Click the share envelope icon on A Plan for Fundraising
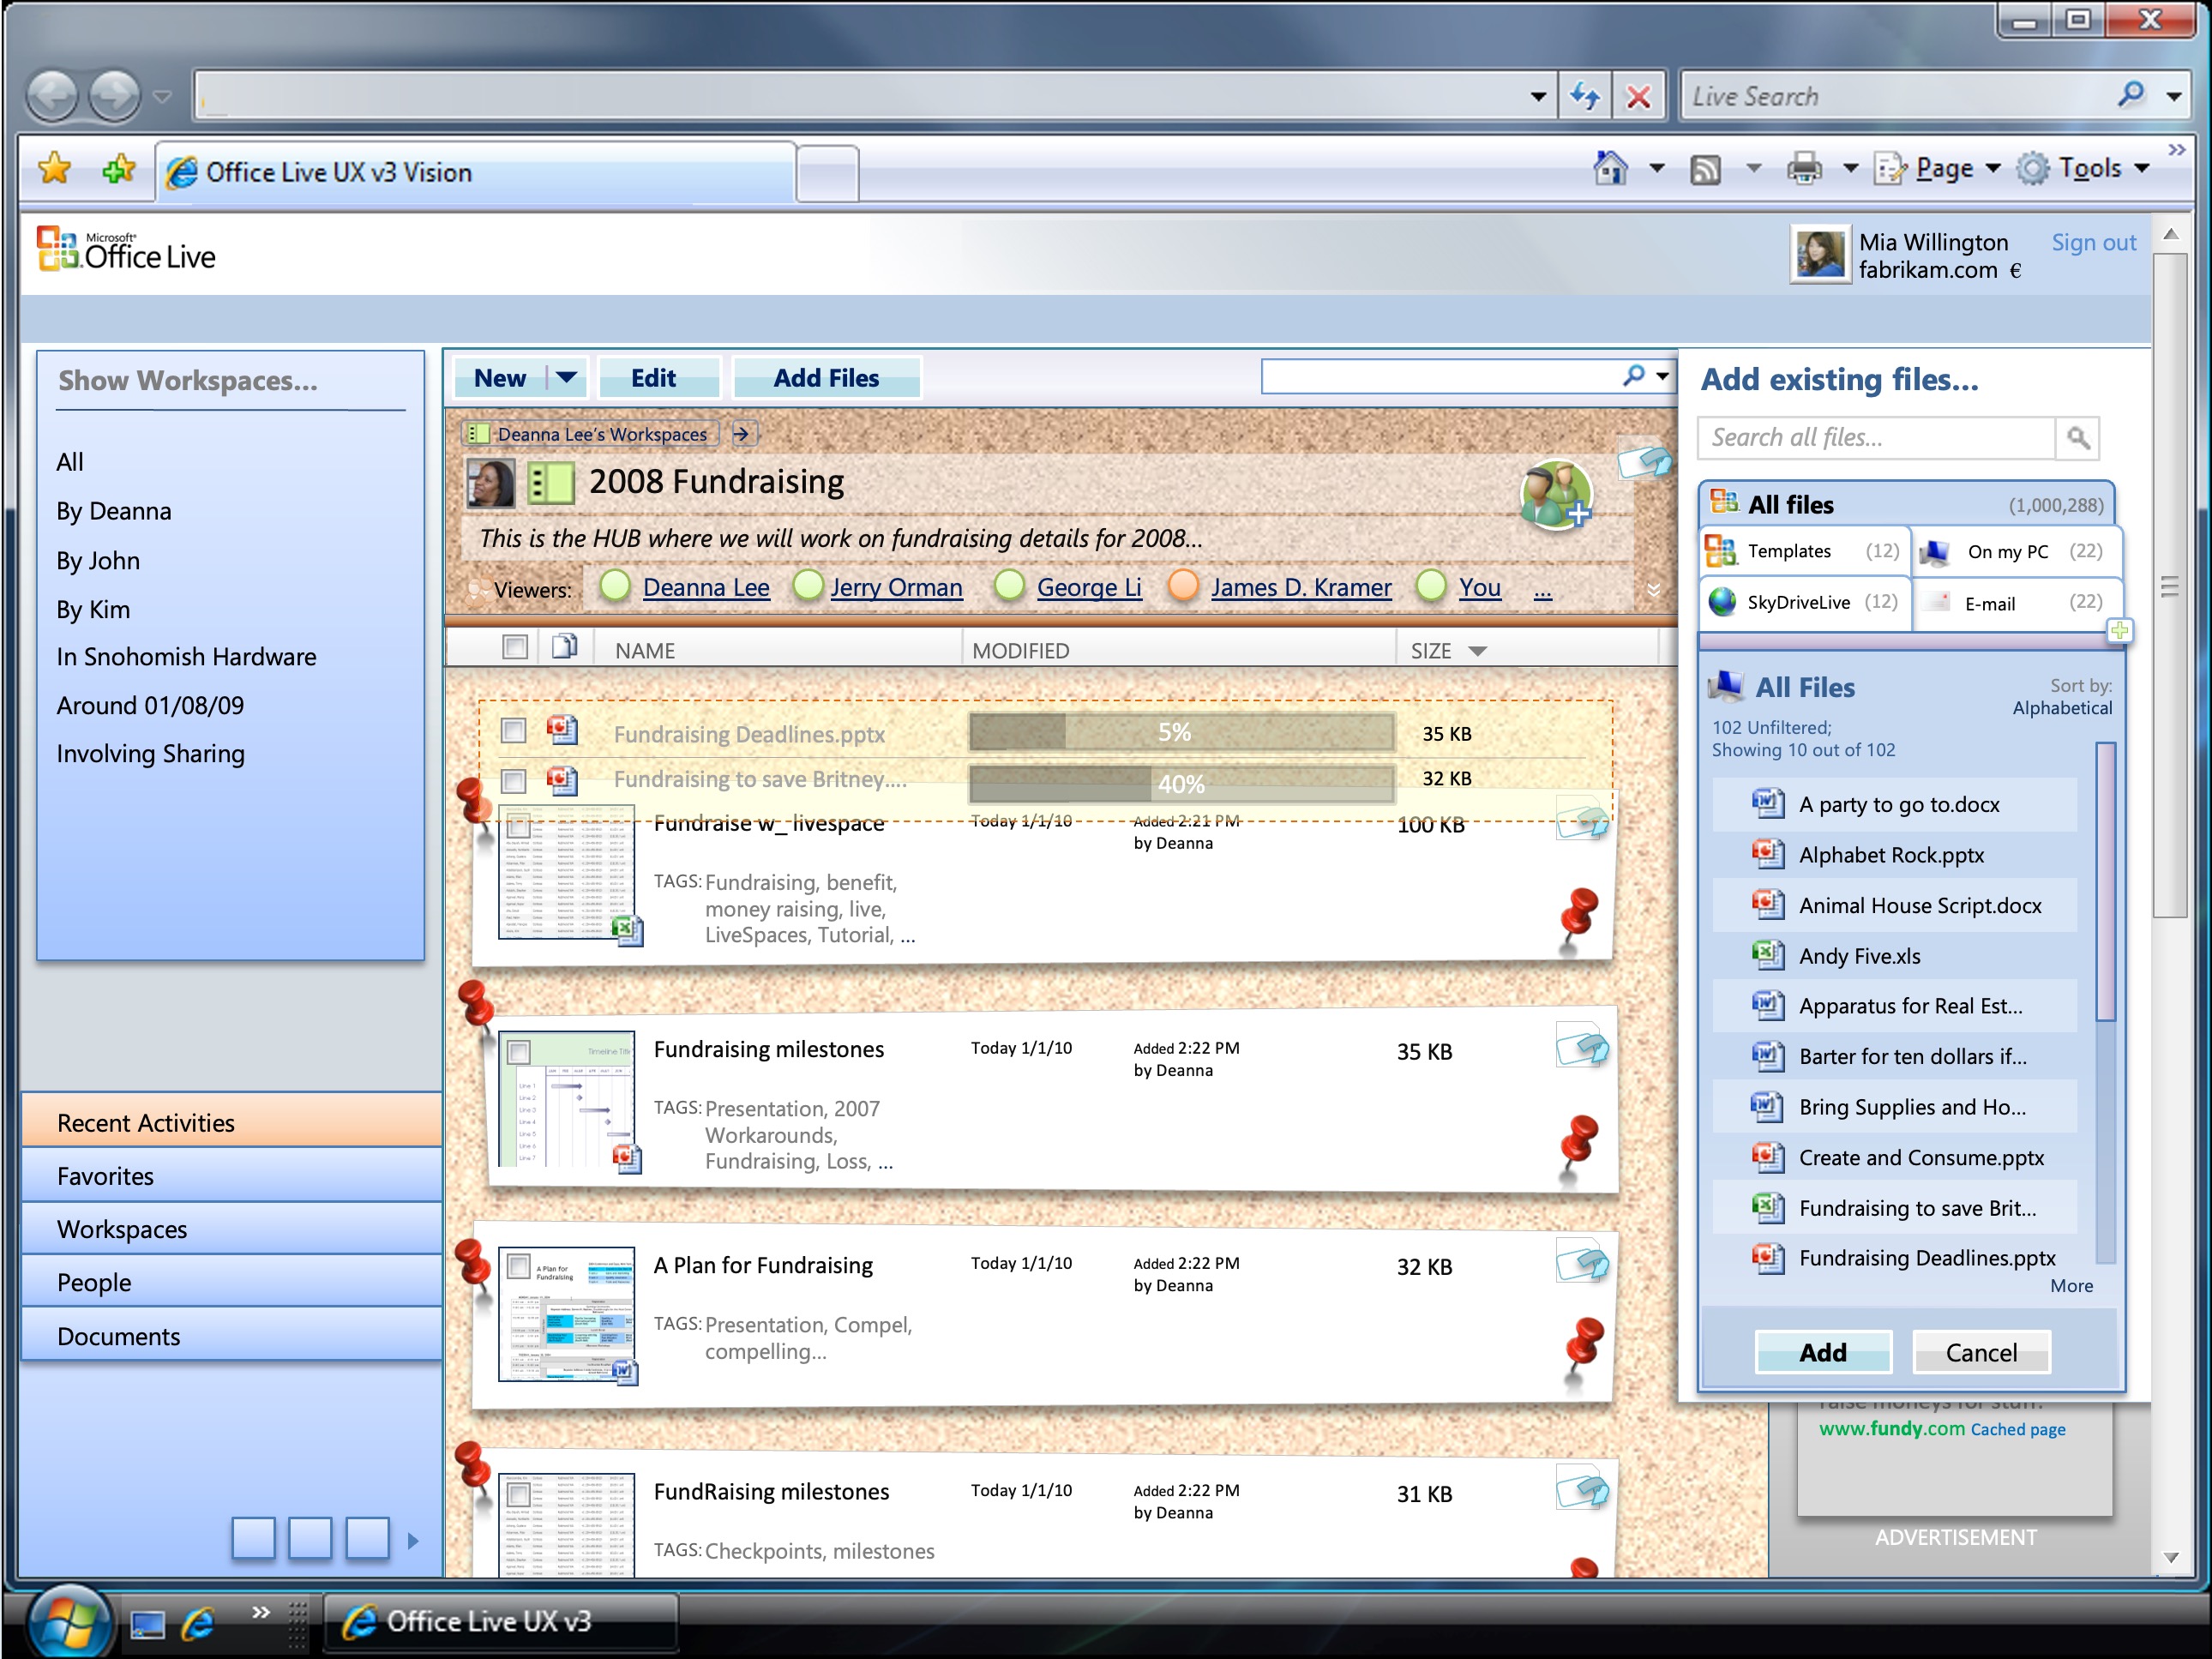The height and width of the screenshot is (1659, 2212). click(1582, 1262)
